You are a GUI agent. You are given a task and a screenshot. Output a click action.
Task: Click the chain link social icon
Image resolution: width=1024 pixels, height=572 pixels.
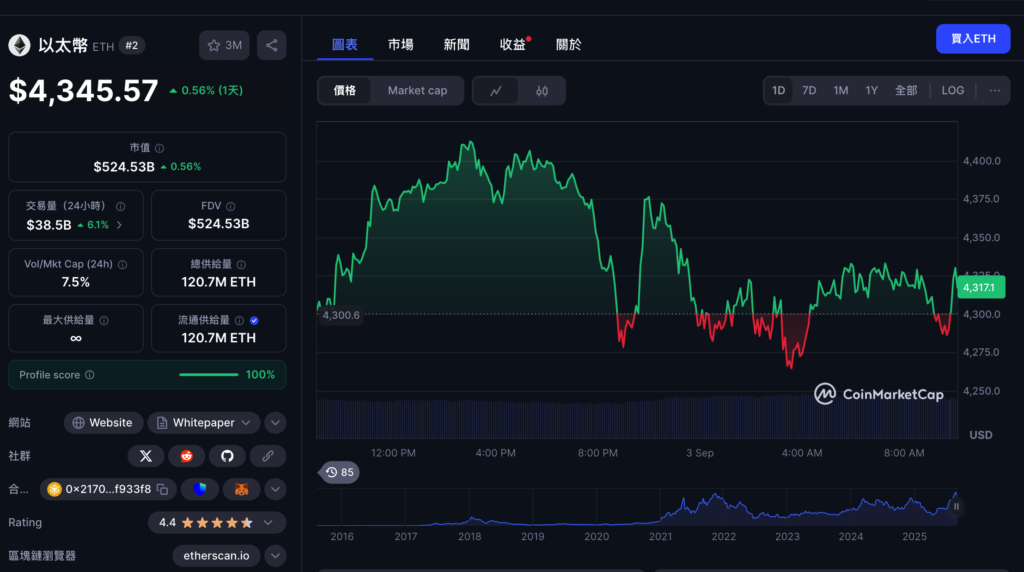[268, 456]
